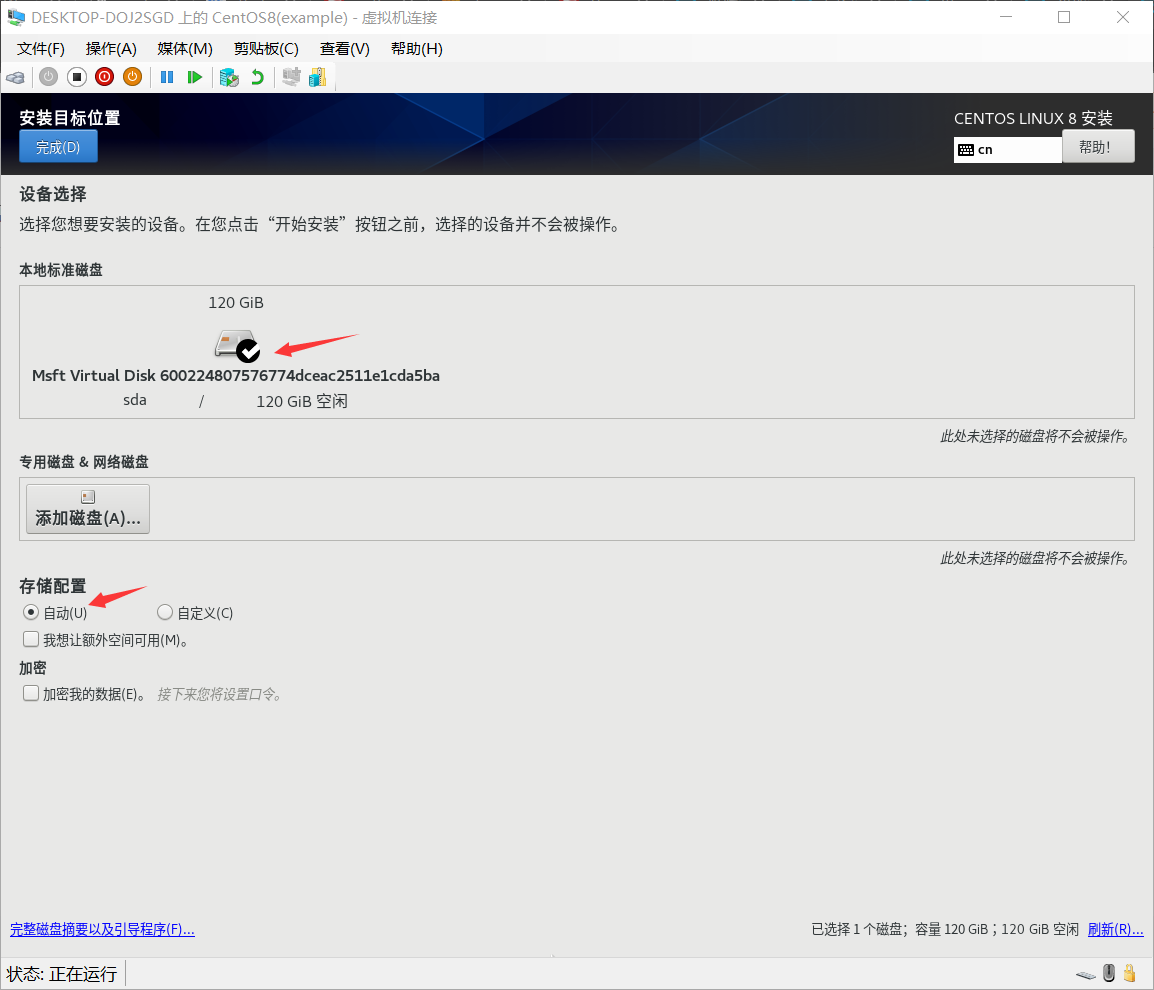Viewport: 1154px width, 990px height.
Task: Click the sda device label
Action: pos(135,400)
